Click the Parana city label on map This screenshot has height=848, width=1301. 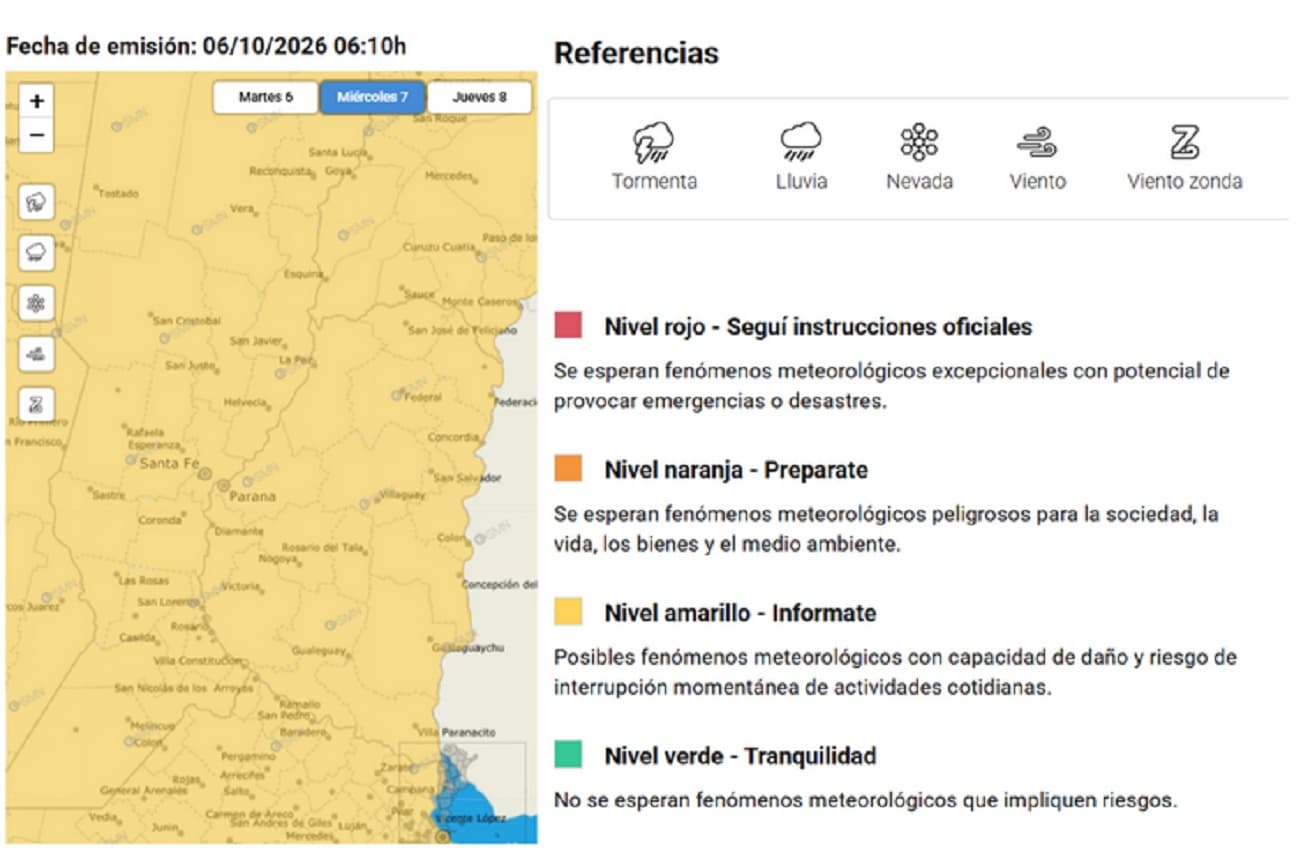pos(252,496)
